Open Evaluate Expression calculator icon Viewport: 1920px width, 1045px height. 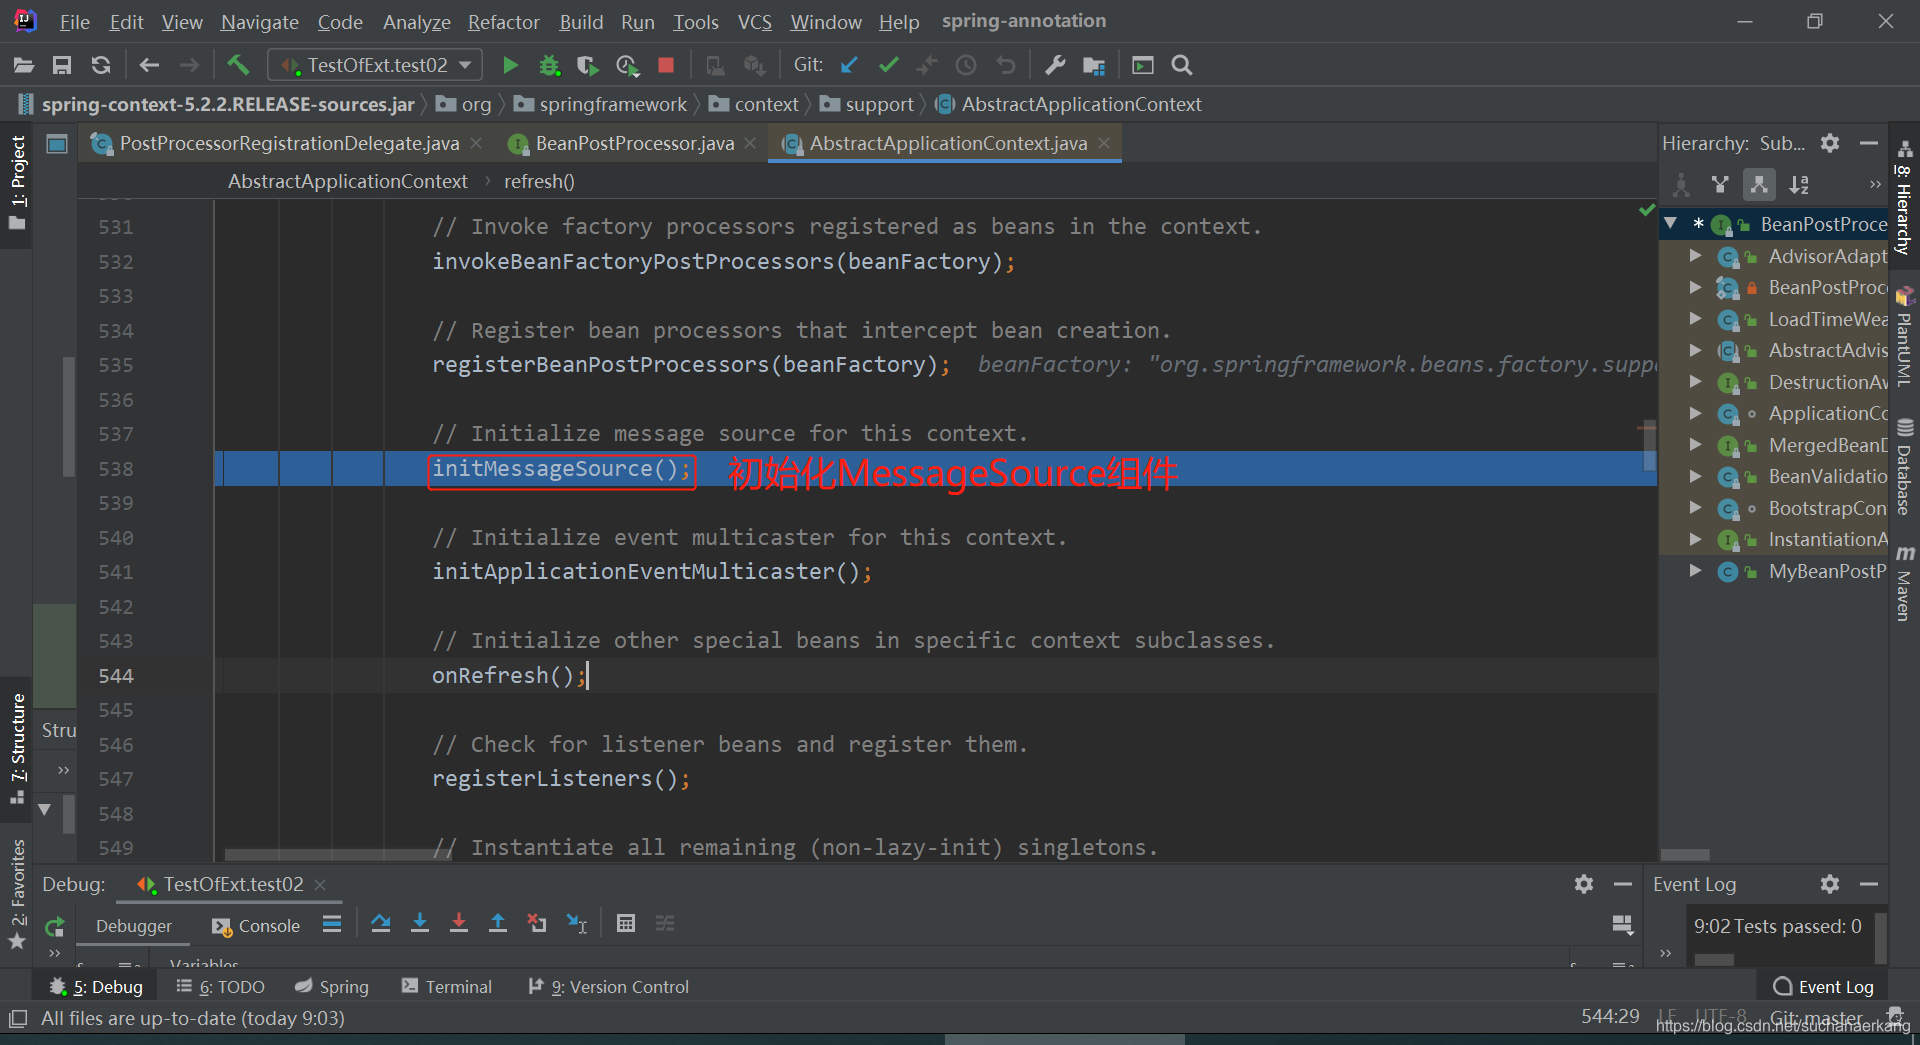point(626,923)
